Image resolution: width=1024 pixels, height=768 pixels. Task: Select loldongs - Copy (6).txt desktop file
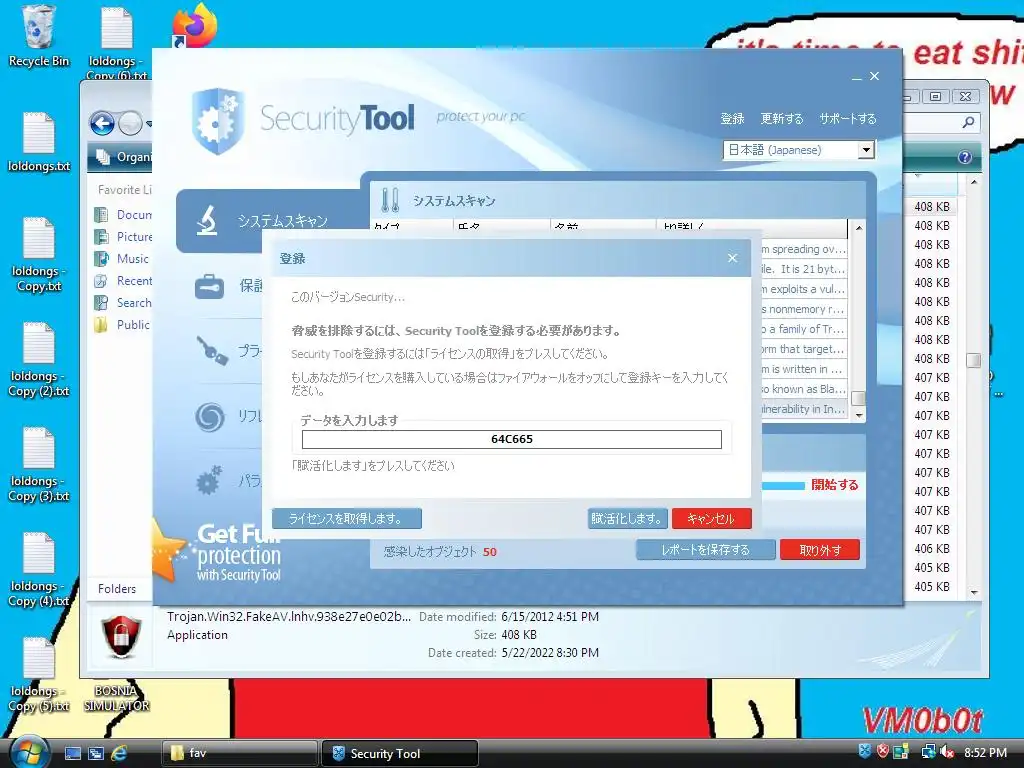[117, 42]
